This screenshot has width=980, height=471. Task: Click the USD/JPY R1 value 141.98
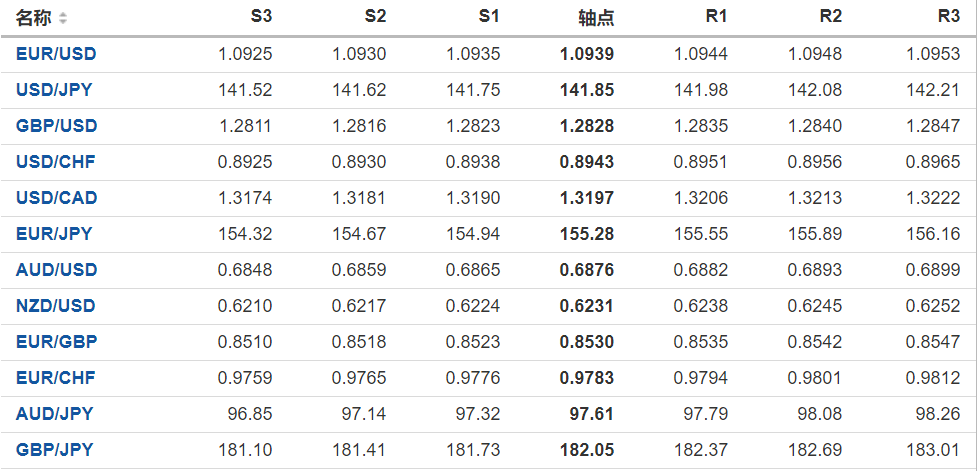click(x=707, y=90)
